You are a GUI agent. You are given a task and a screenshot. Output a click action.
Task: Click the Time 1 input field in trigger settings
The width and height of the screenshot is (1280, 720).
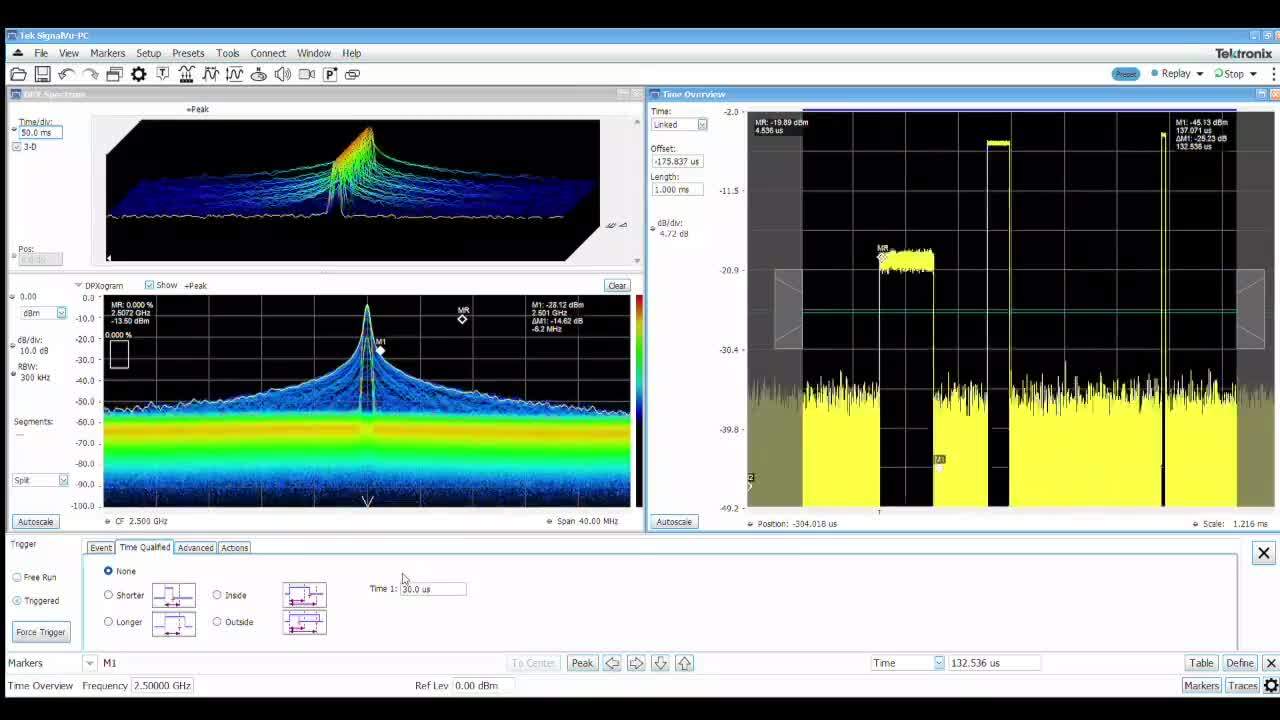(432, 588)
